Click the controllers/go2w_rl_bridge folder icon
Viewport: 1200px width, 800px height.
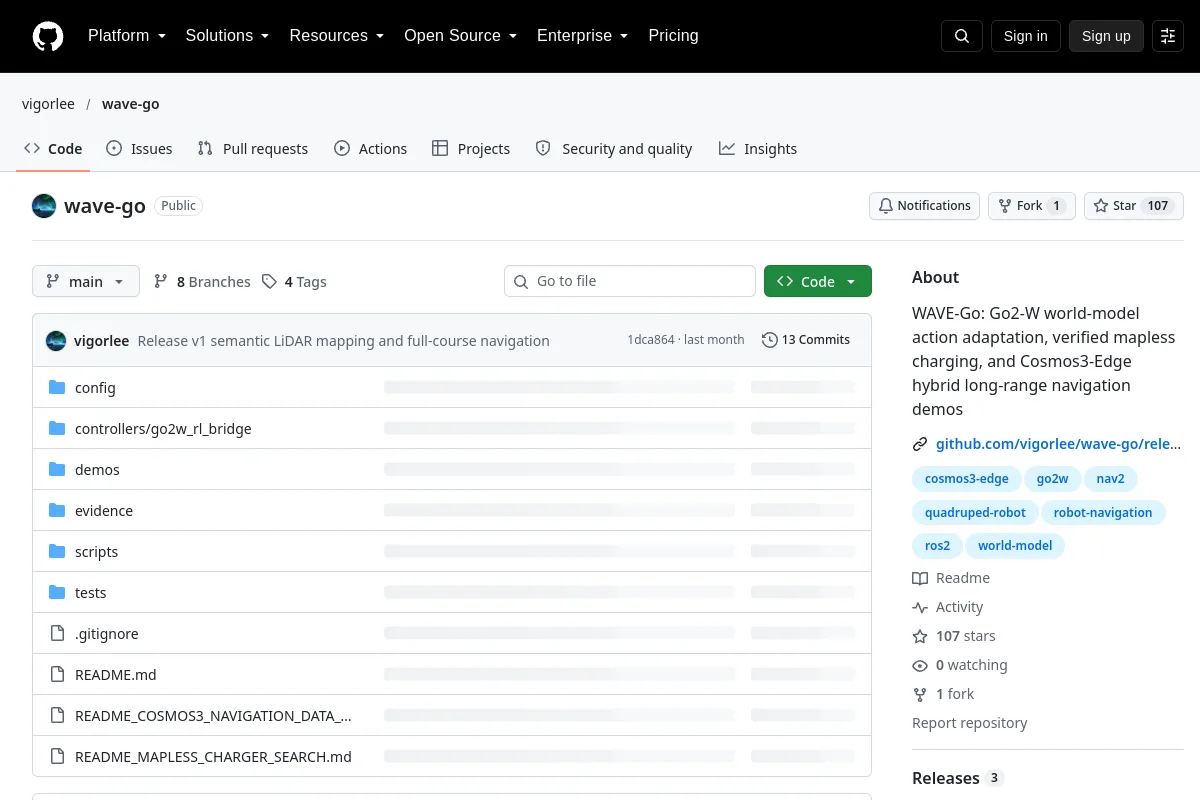[57, 429]
